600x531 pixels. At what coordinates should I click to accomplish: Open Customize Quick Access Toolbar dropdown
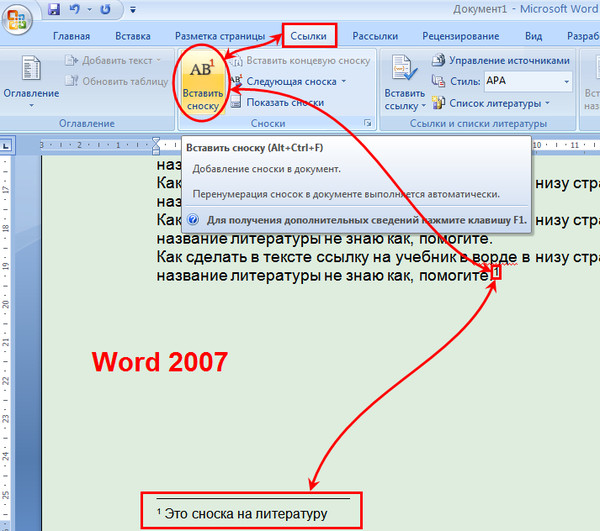click(133, 10)
